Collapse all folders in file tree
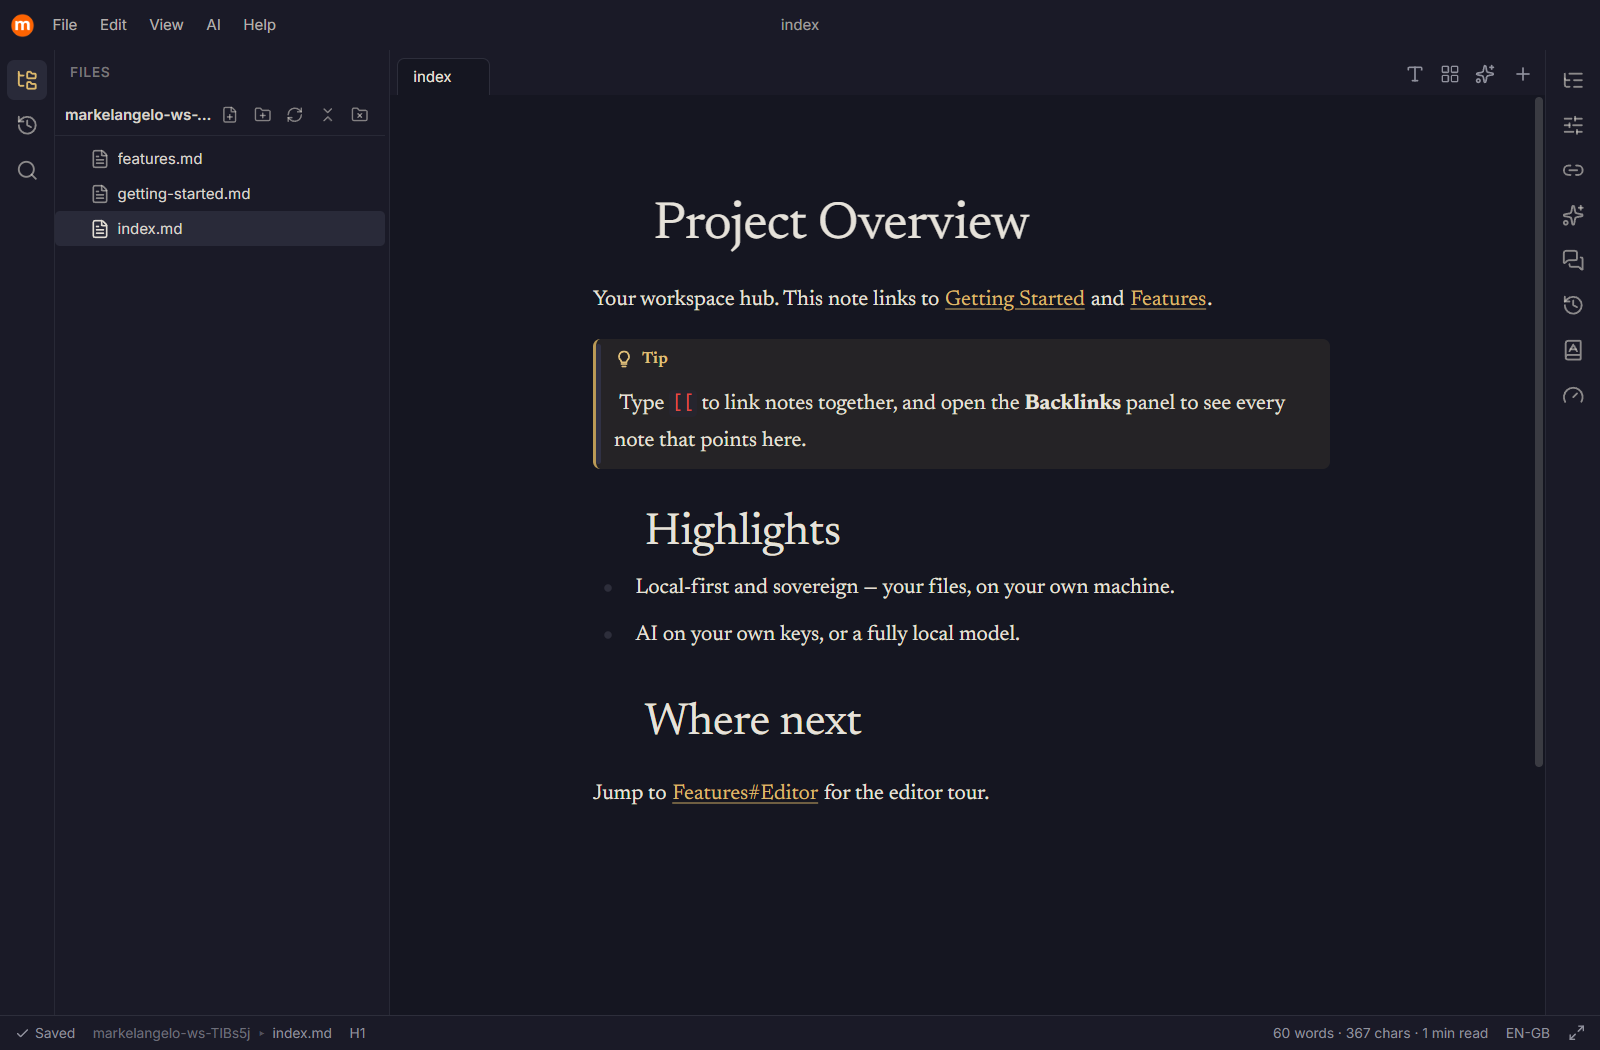Screen dimensions: 1600x1050 (327, 115)
